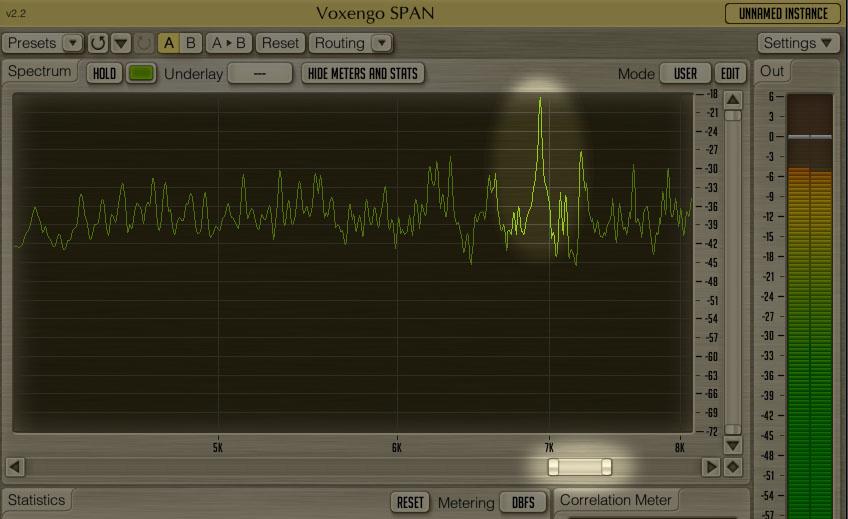Open the Presets dropdown arrow
Screen dimensions: 848x519
(72, 43)
